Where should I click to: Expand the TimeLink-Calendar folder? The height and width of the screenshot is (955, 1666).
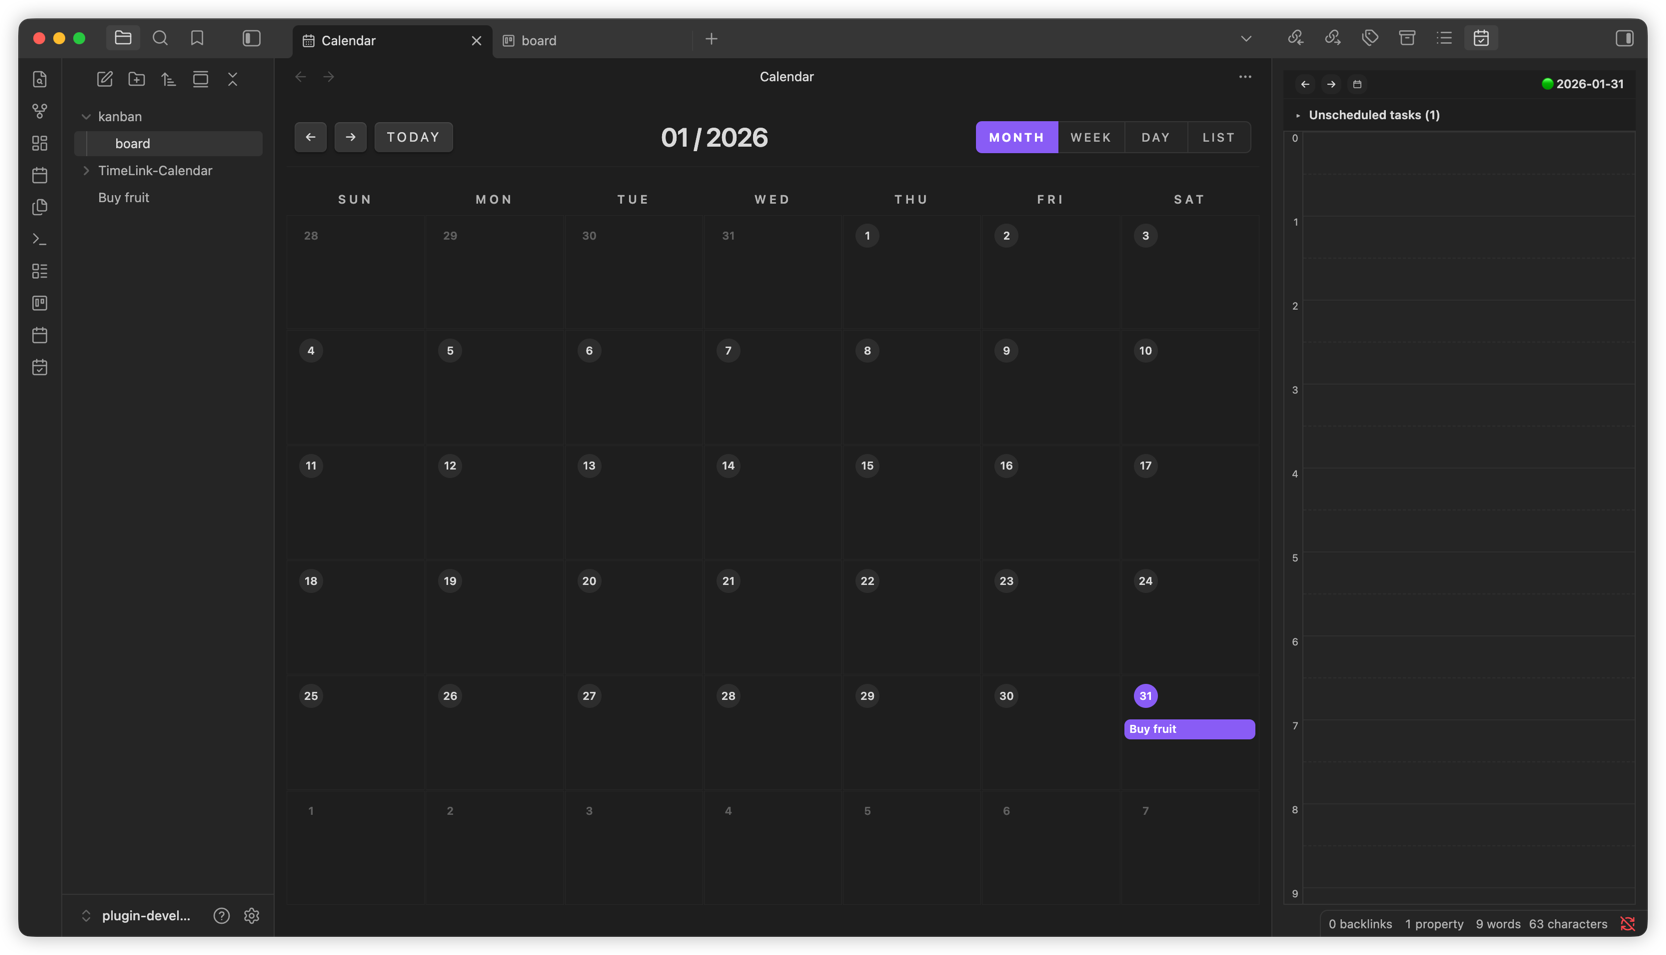pyautogui.click(x=87, y=170)
